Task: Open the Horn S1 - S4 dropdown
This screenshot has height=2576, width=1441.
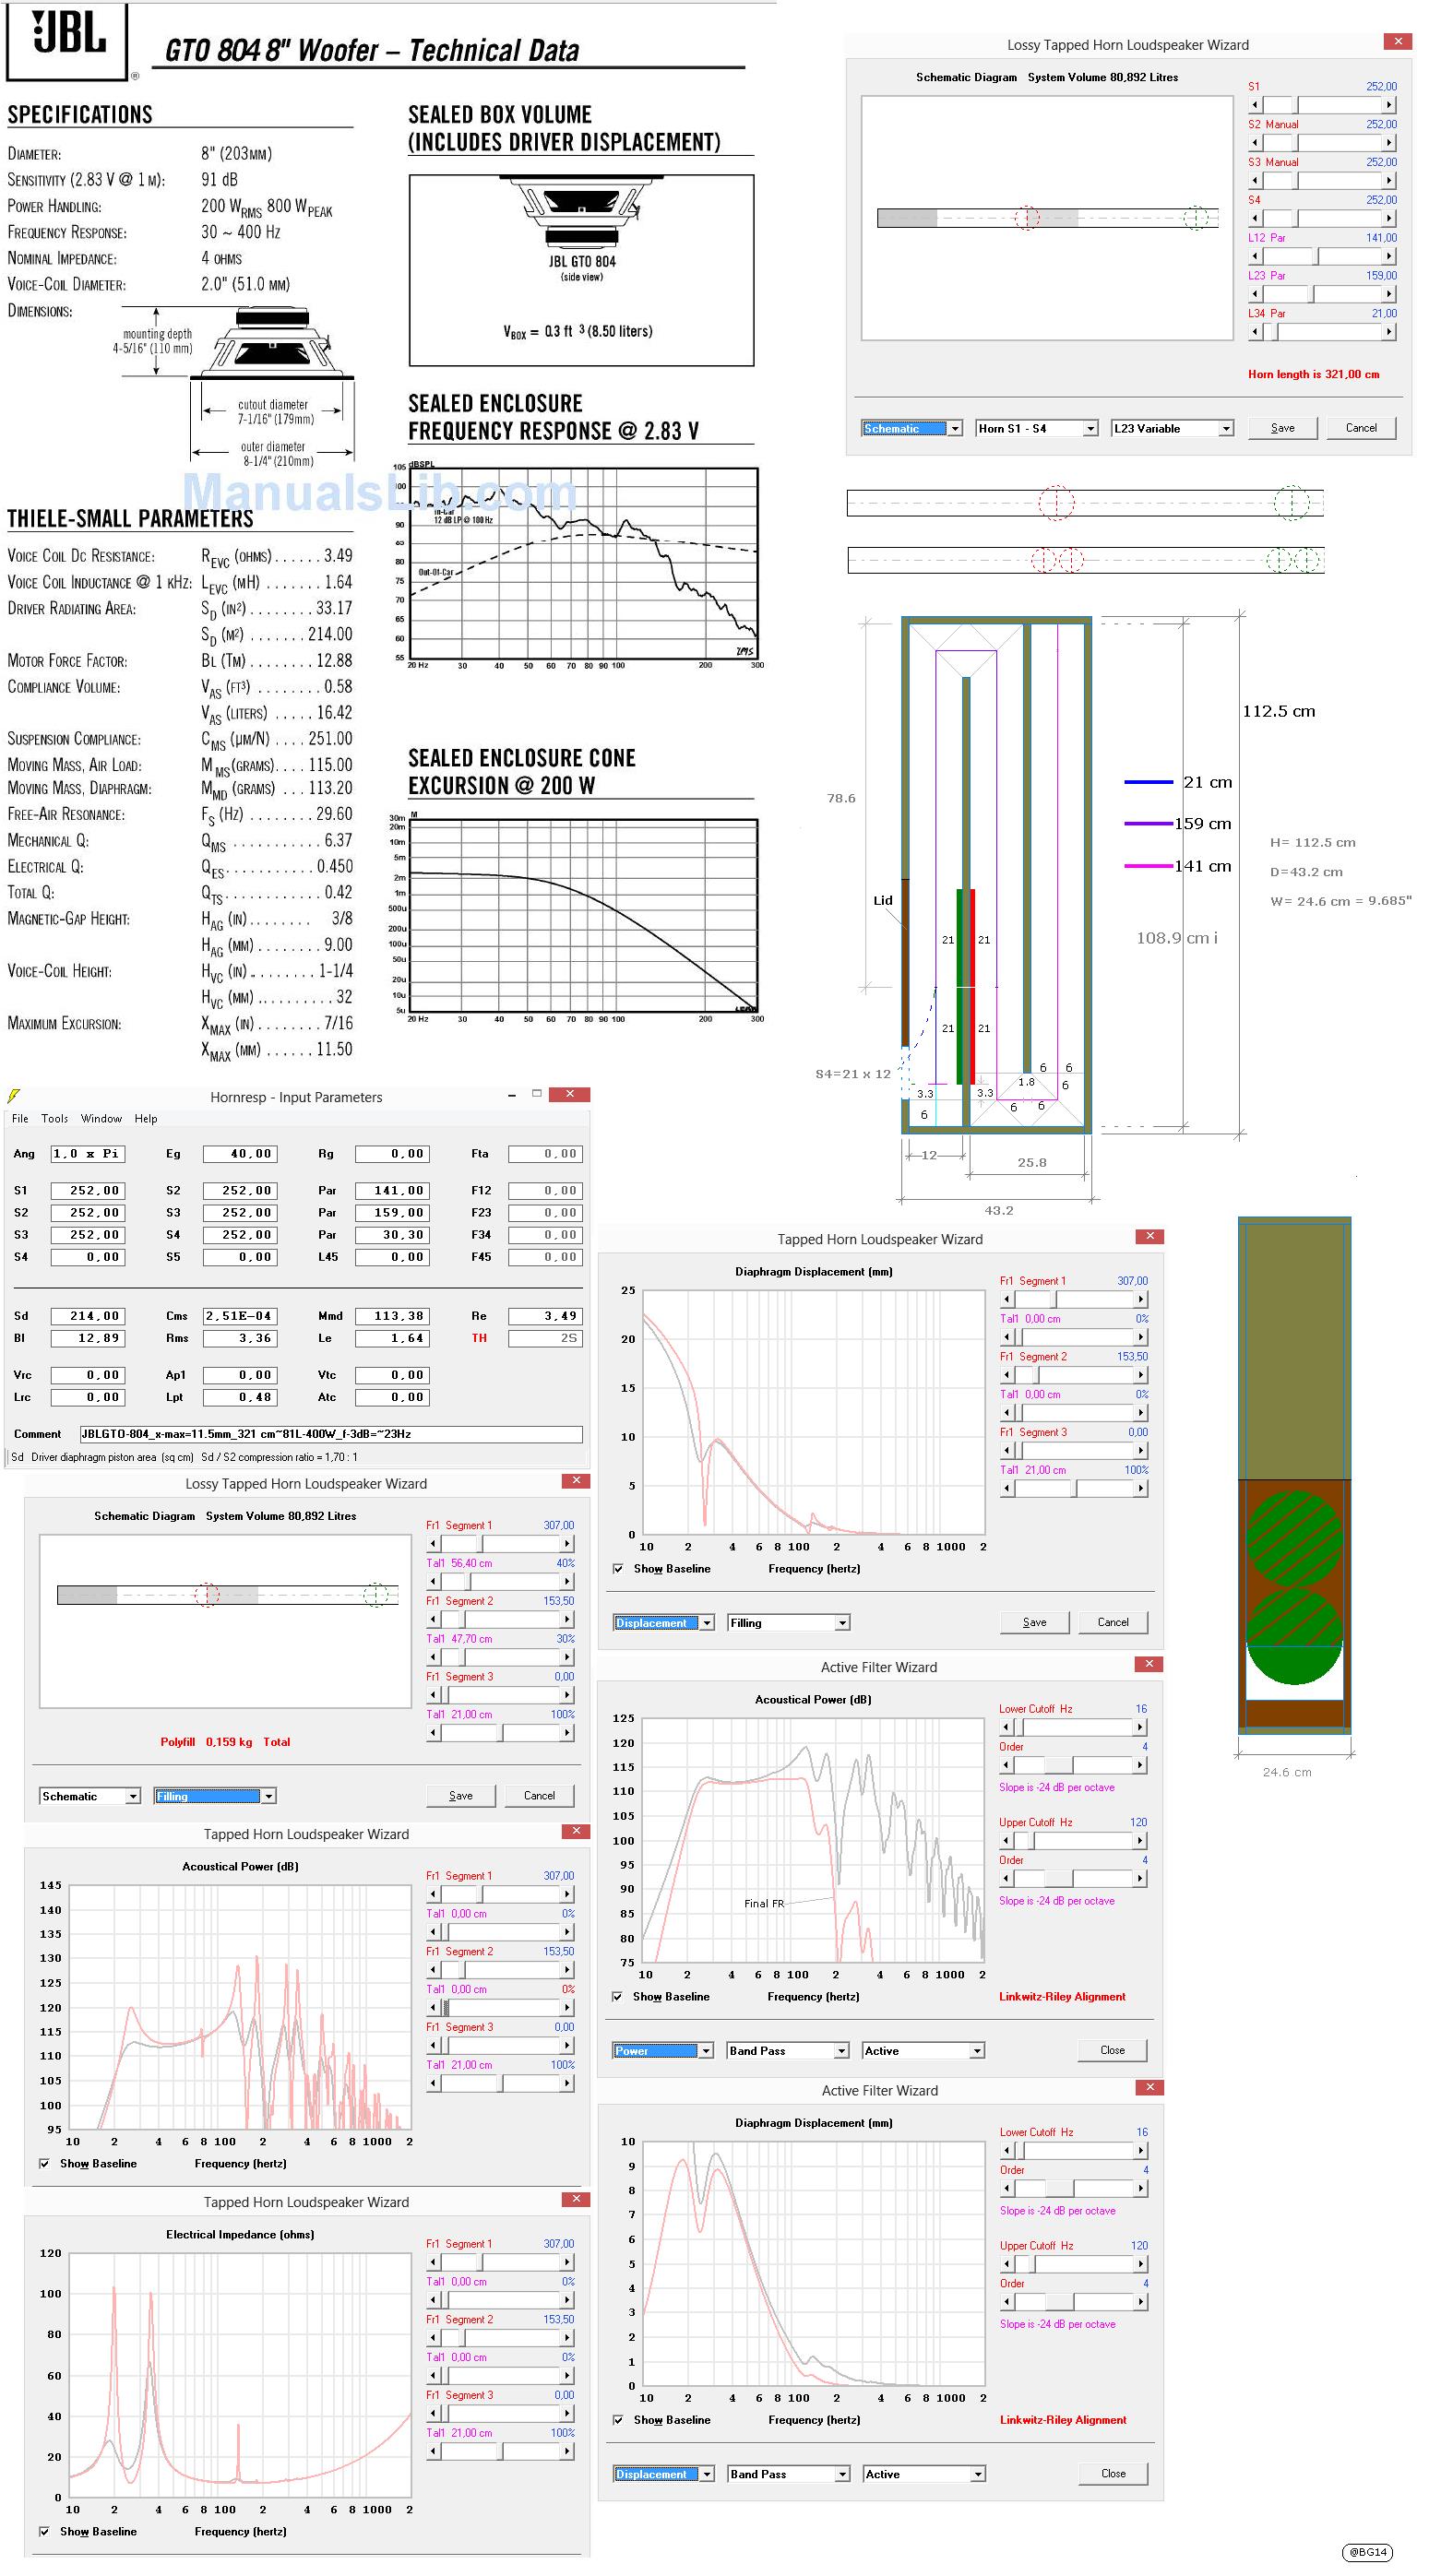Action: point(1037,429)
